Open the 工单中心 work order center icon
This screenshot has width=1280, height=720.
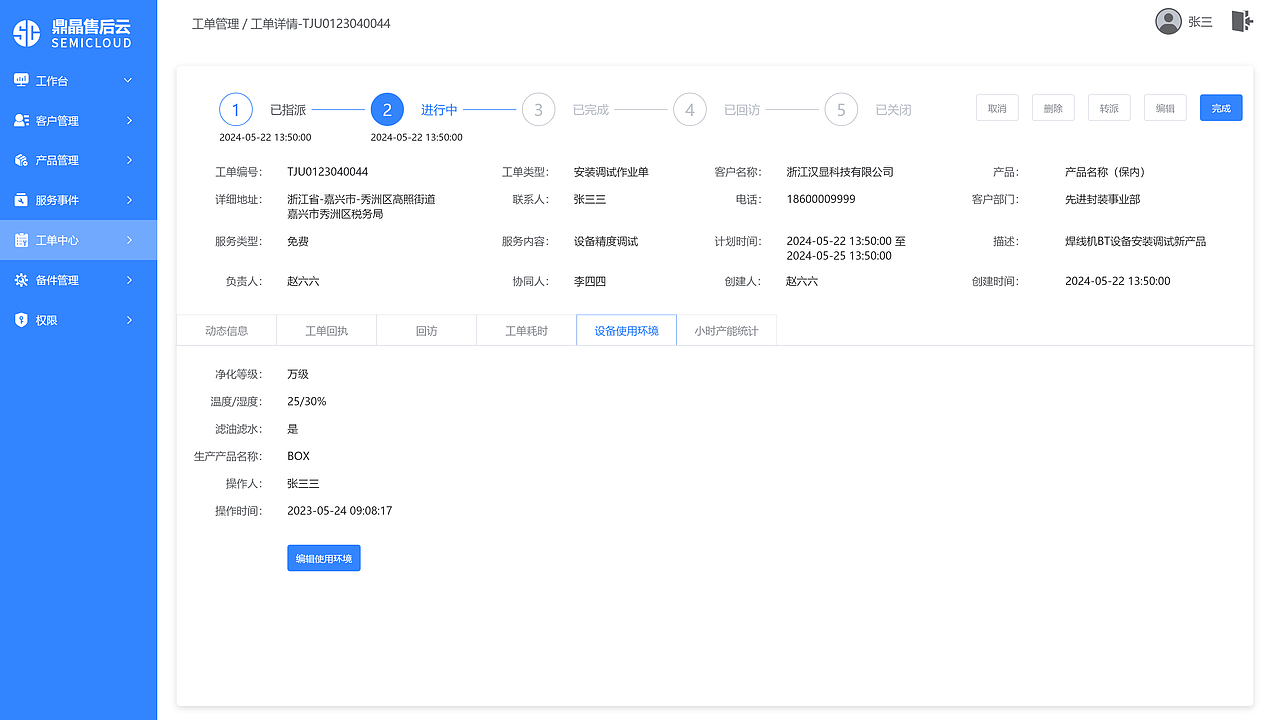21,240
